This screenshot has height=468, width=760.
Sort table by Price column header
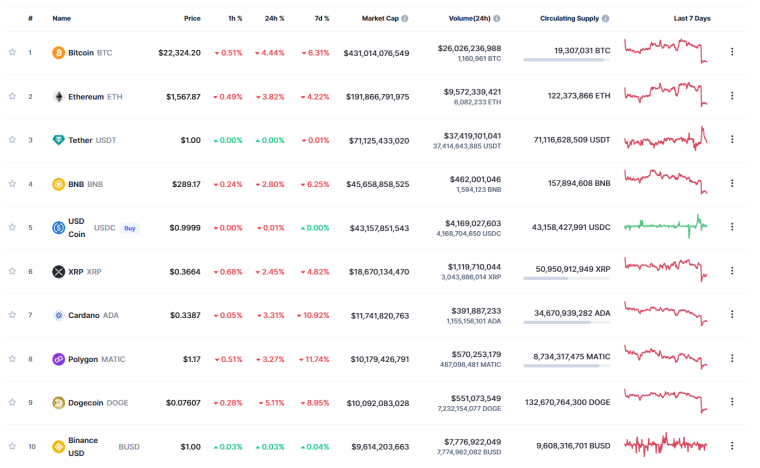[192, 18]
